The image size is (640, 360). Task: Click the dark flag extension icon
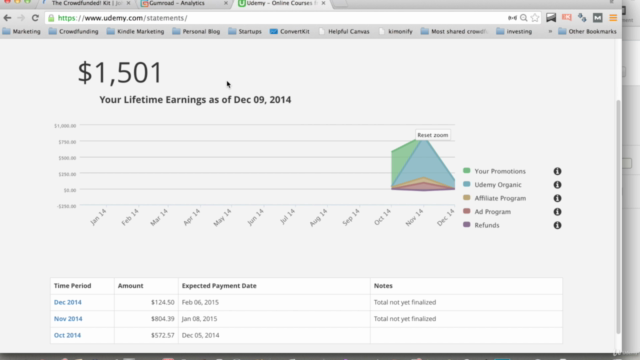coord(551,18)
